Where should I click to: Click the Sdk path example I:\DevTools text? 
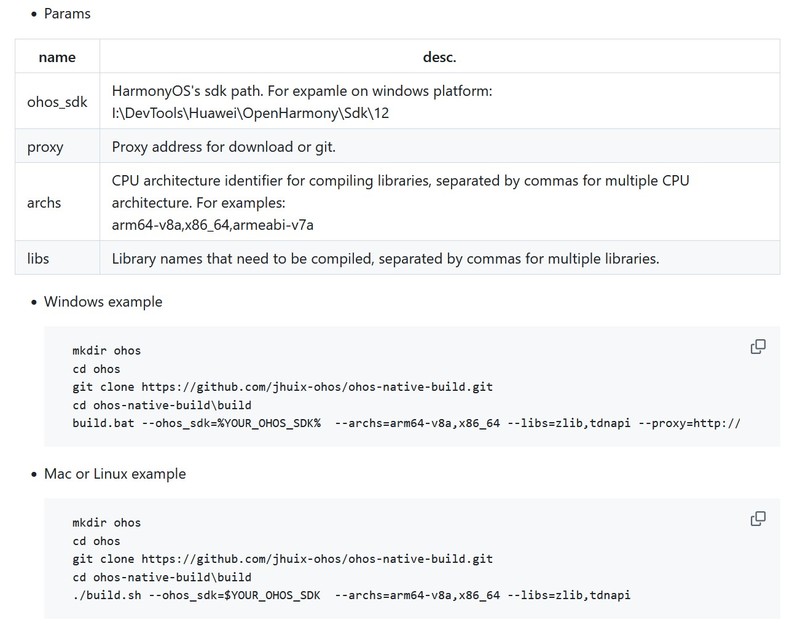(x=250, y=113)
